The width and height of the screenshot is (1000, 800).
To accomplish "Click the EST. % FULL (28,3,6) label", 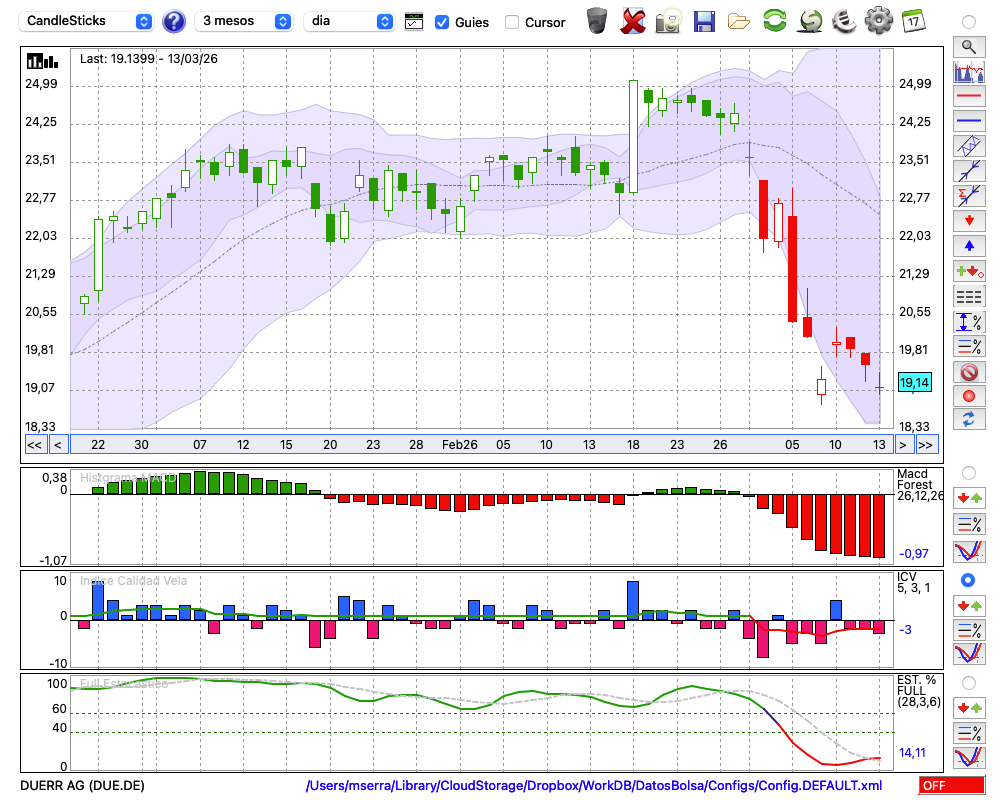I will click(x=918, y=691).
